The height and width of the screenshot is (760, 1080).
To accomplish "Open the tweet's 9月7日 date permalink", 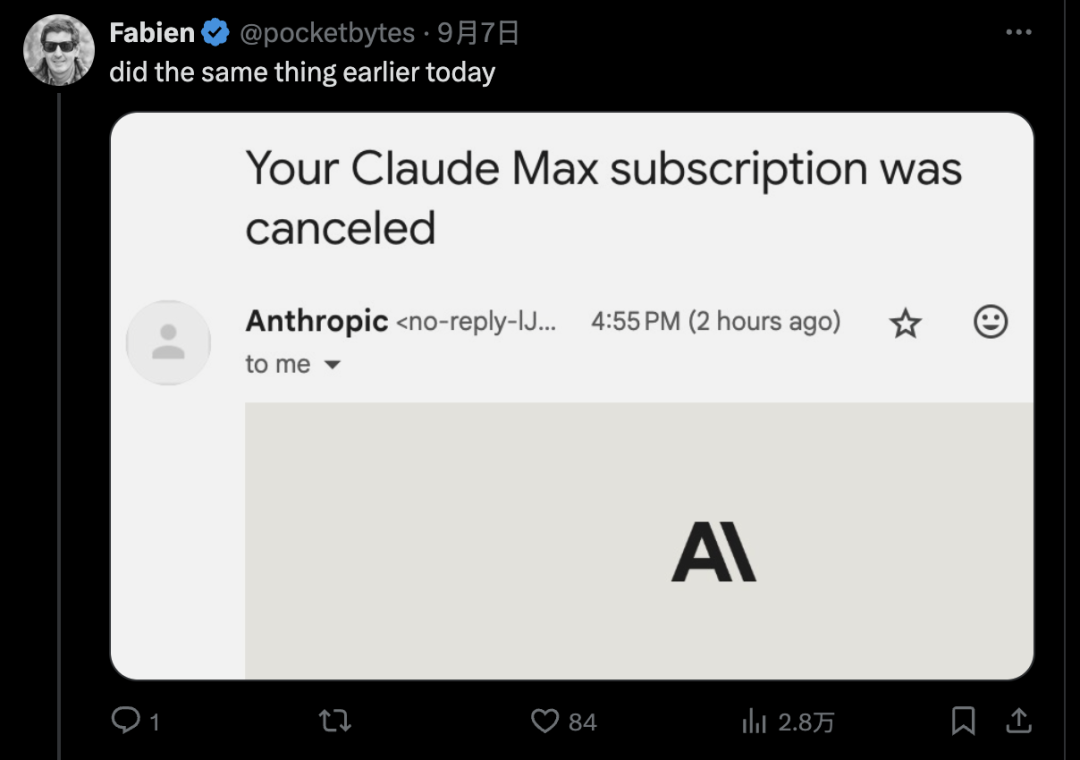I will pos(479,33).
